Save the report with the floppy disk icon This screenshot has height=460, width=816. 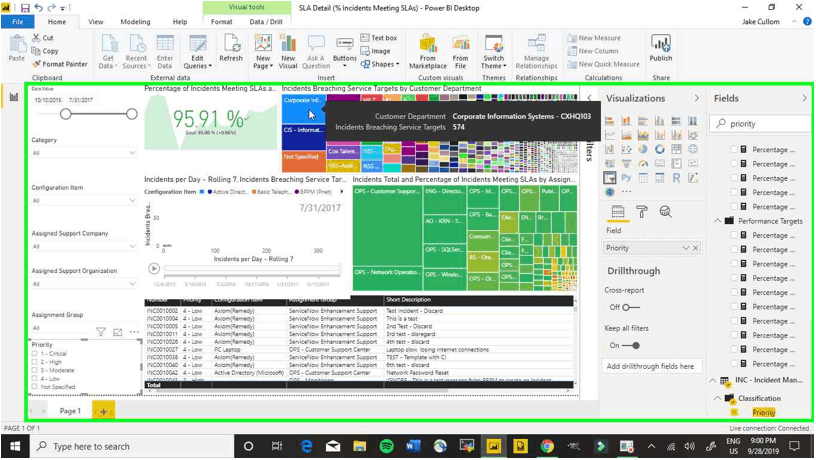point(25,8)
